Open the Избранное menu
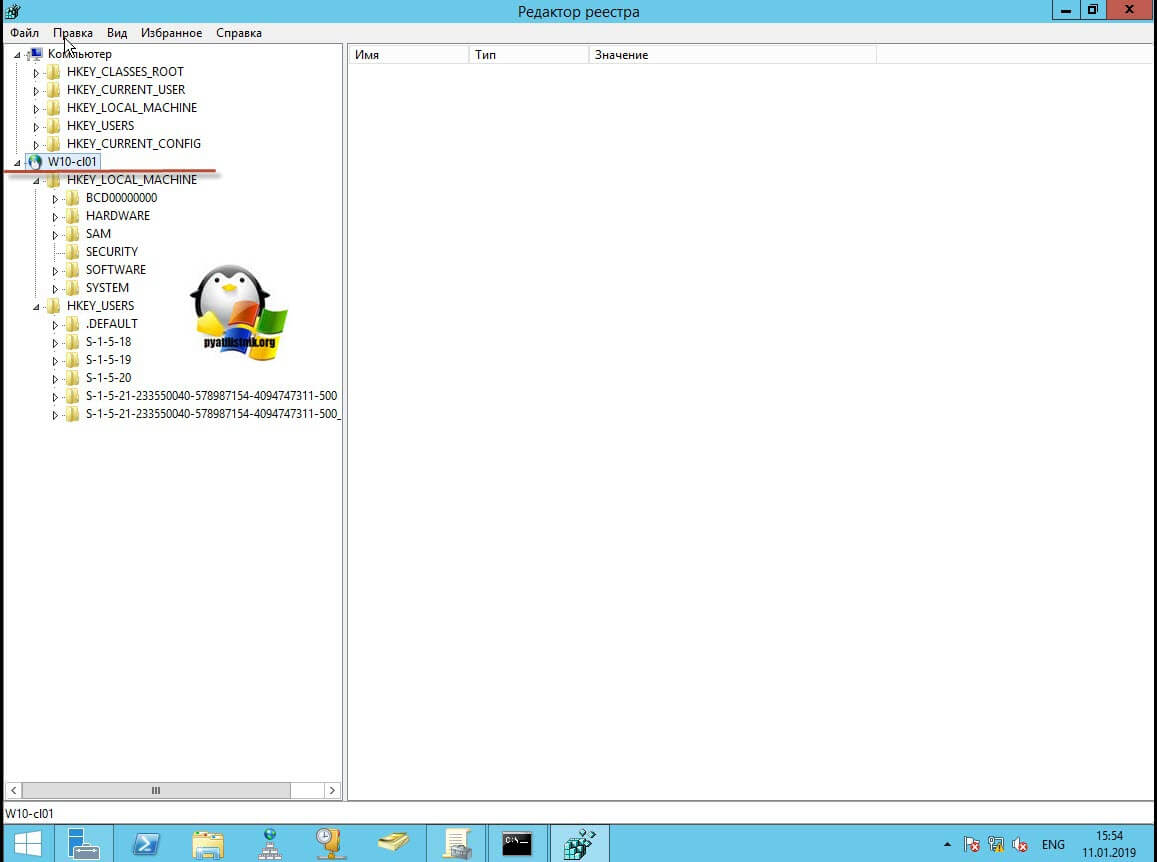The height and width of the screenshot is (862, 1157). [171, 33]
